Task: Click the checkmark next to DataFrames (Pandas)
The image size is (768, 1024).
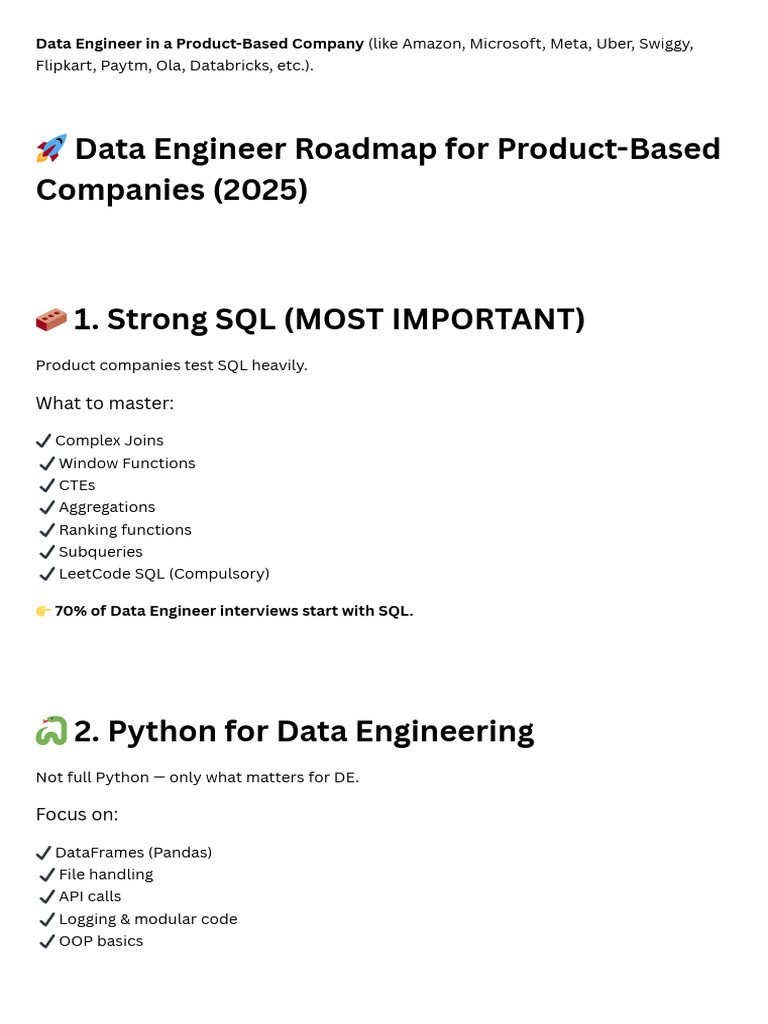Action: (x=43, y=853)
